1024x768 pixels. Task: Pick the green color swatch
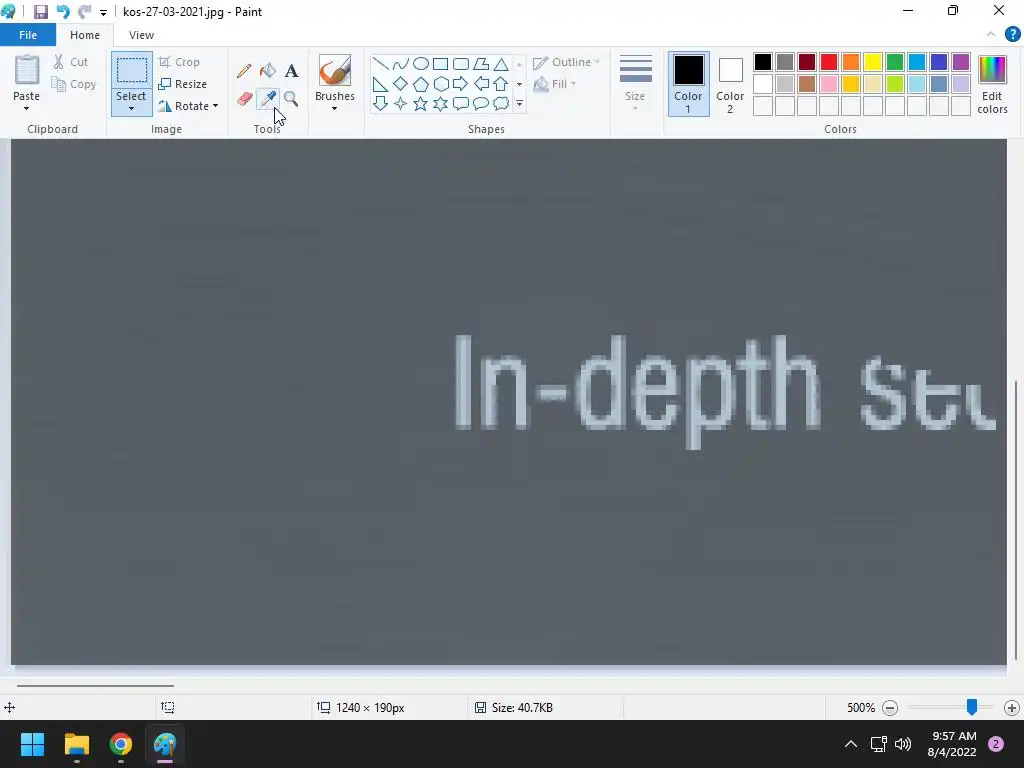tap(895, 62)
